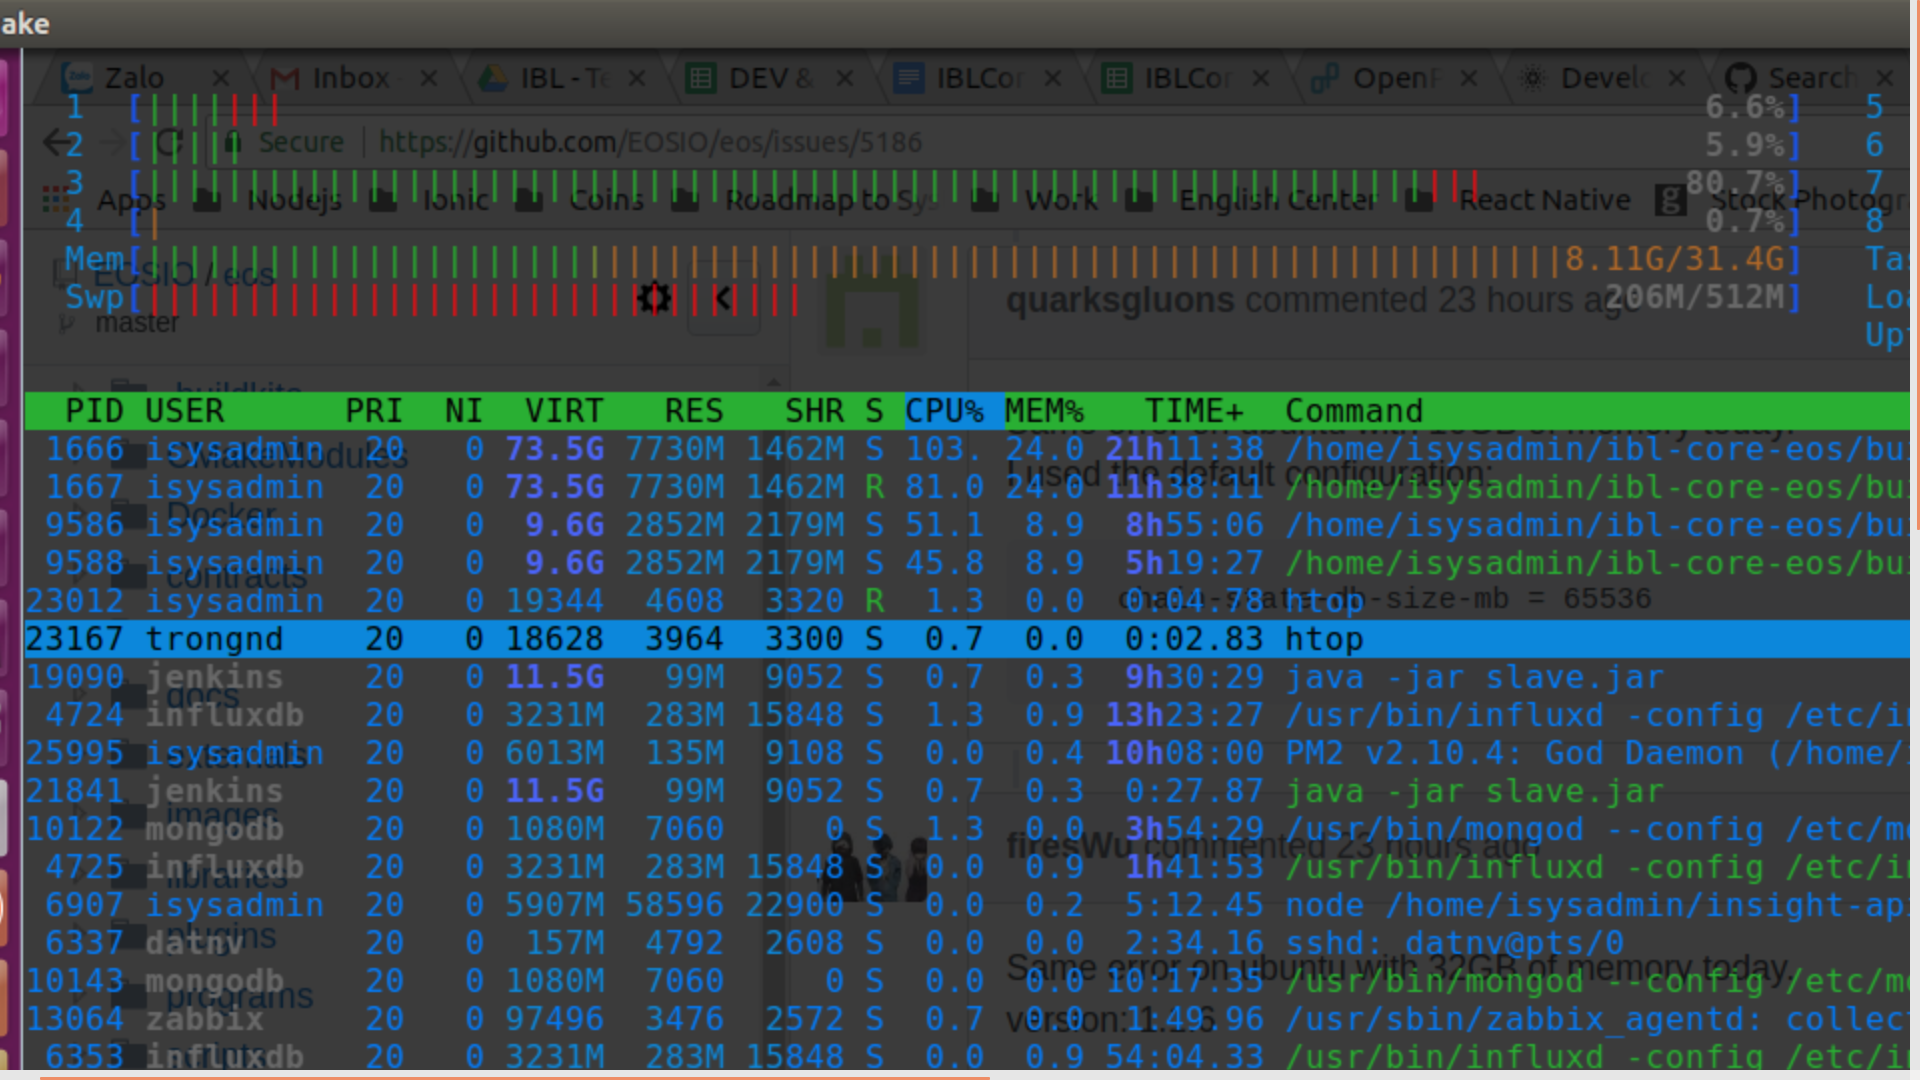Click the branch icon next to master
The height and width of the screenshot is (1080, 1920).
point(66,322)
